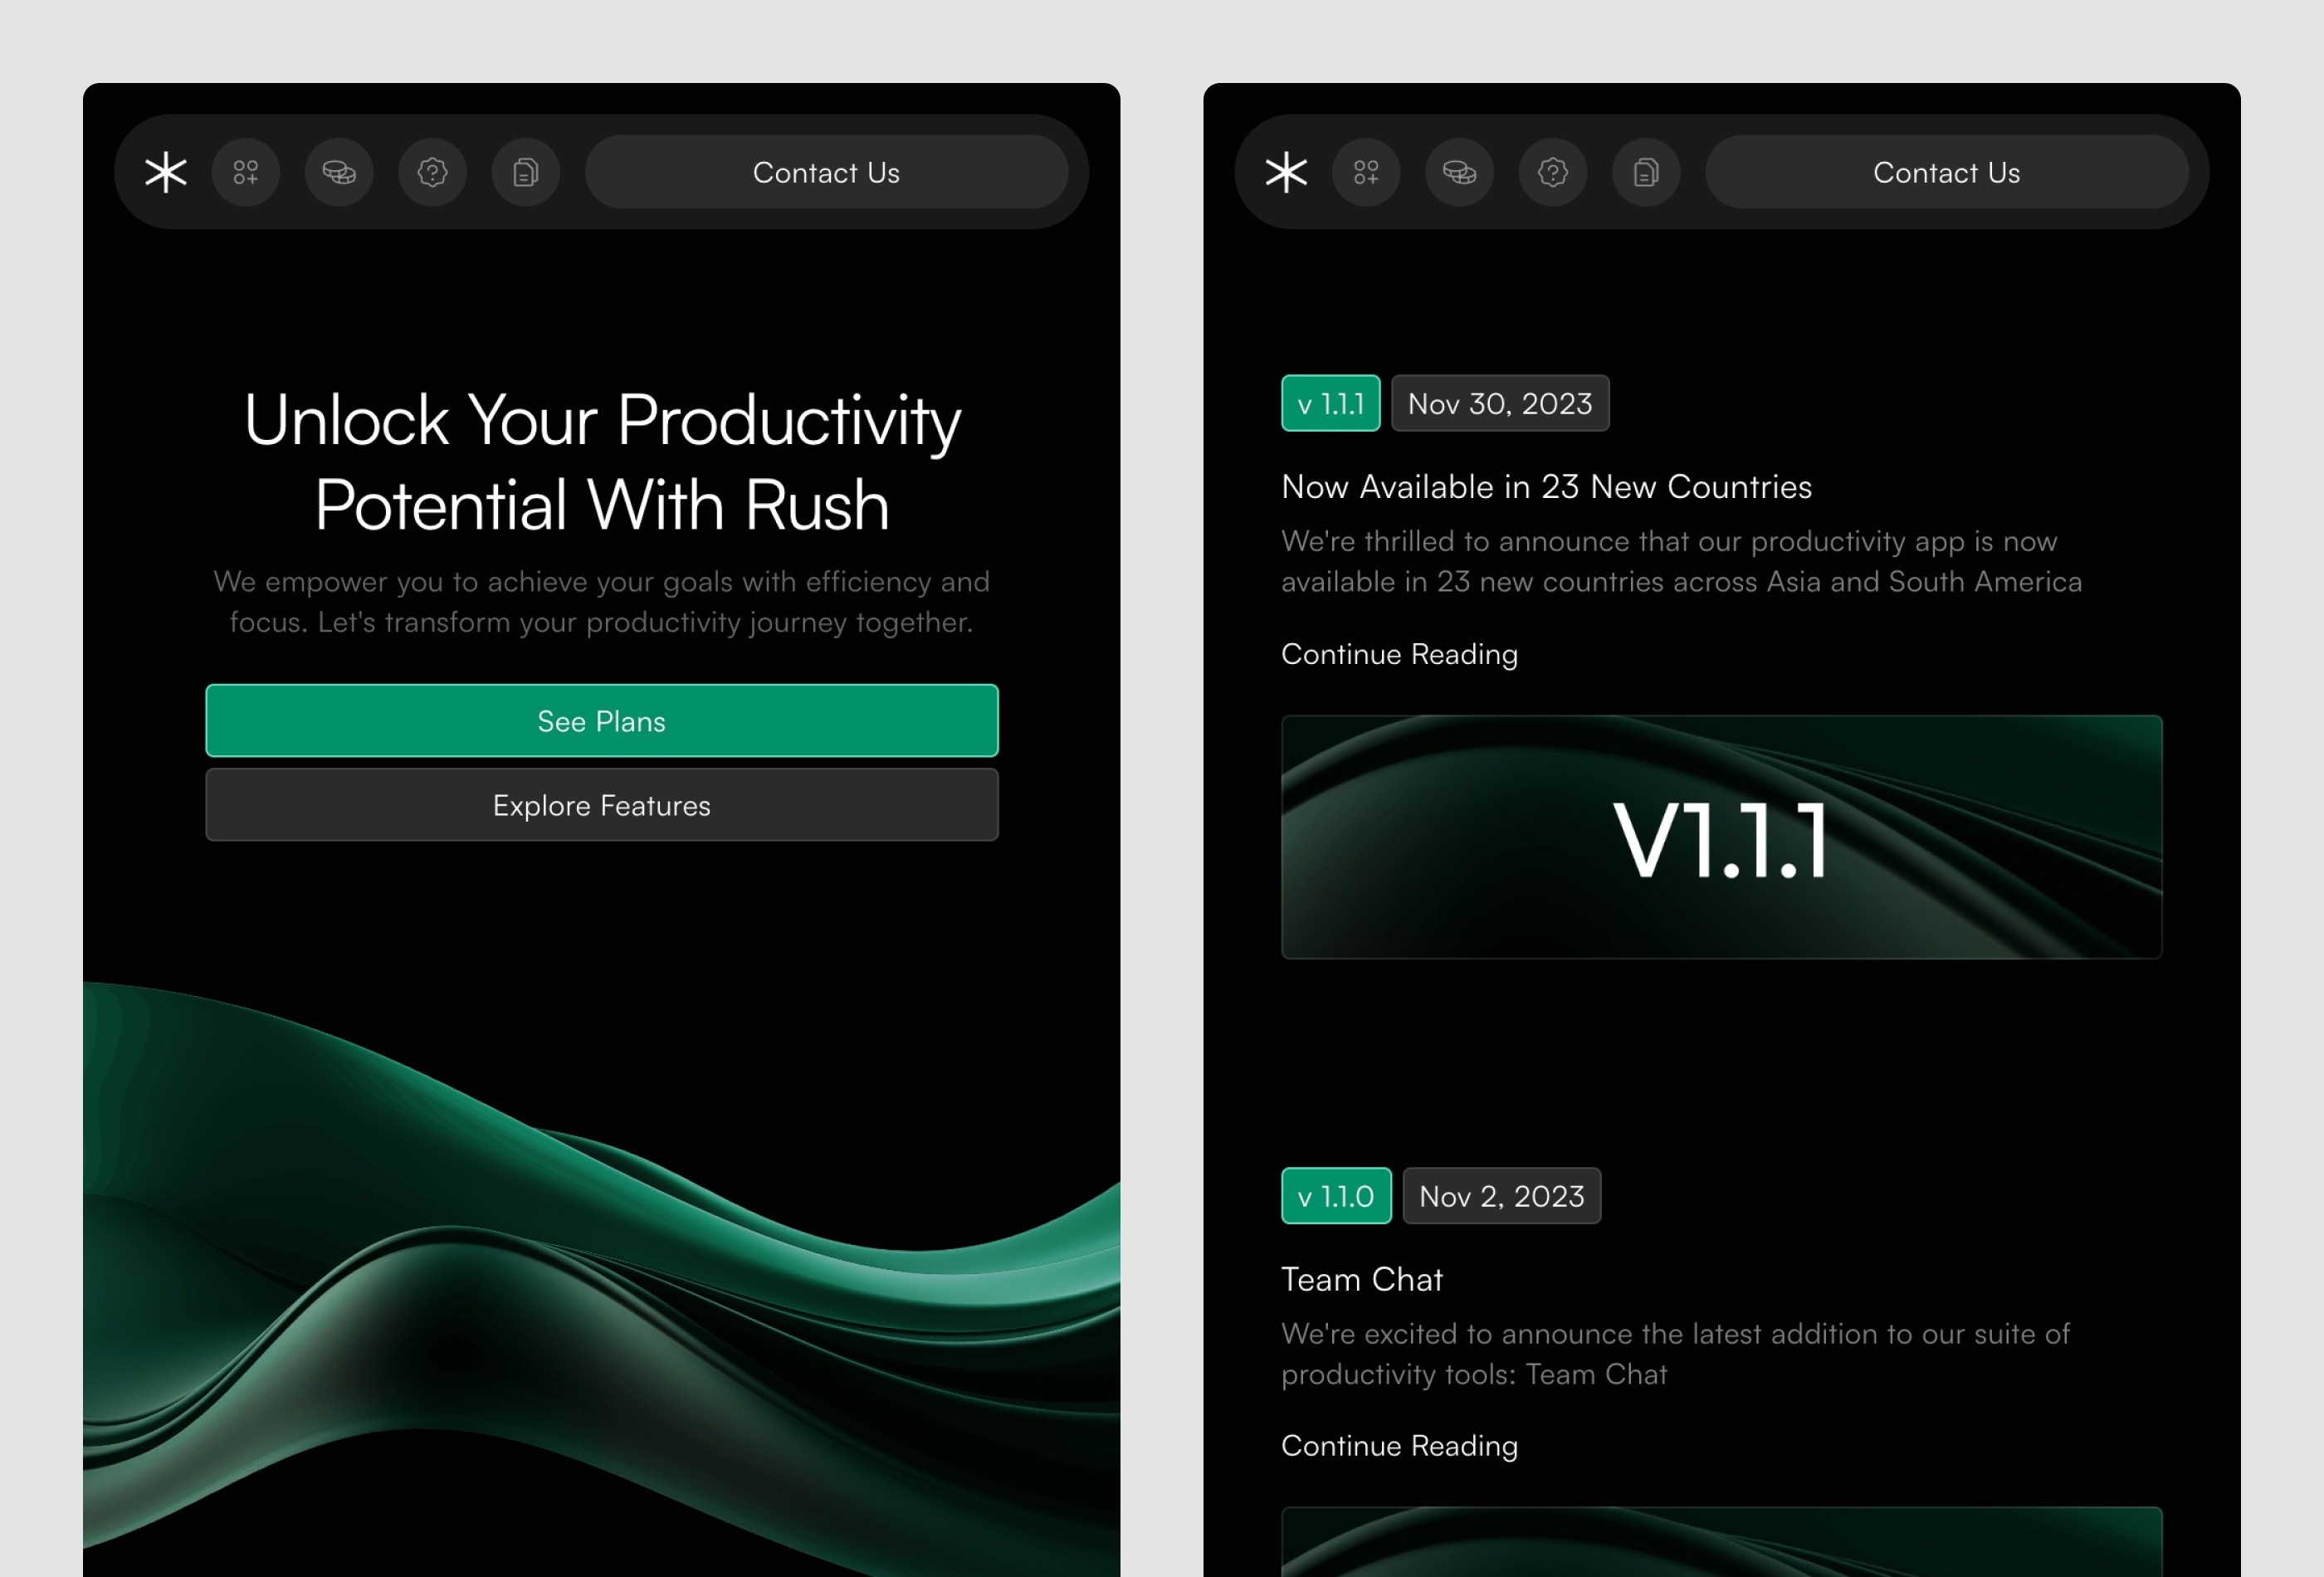Click the left screen grid icon
Viewport: 2324px width, 1577px height.
[248, 171]
